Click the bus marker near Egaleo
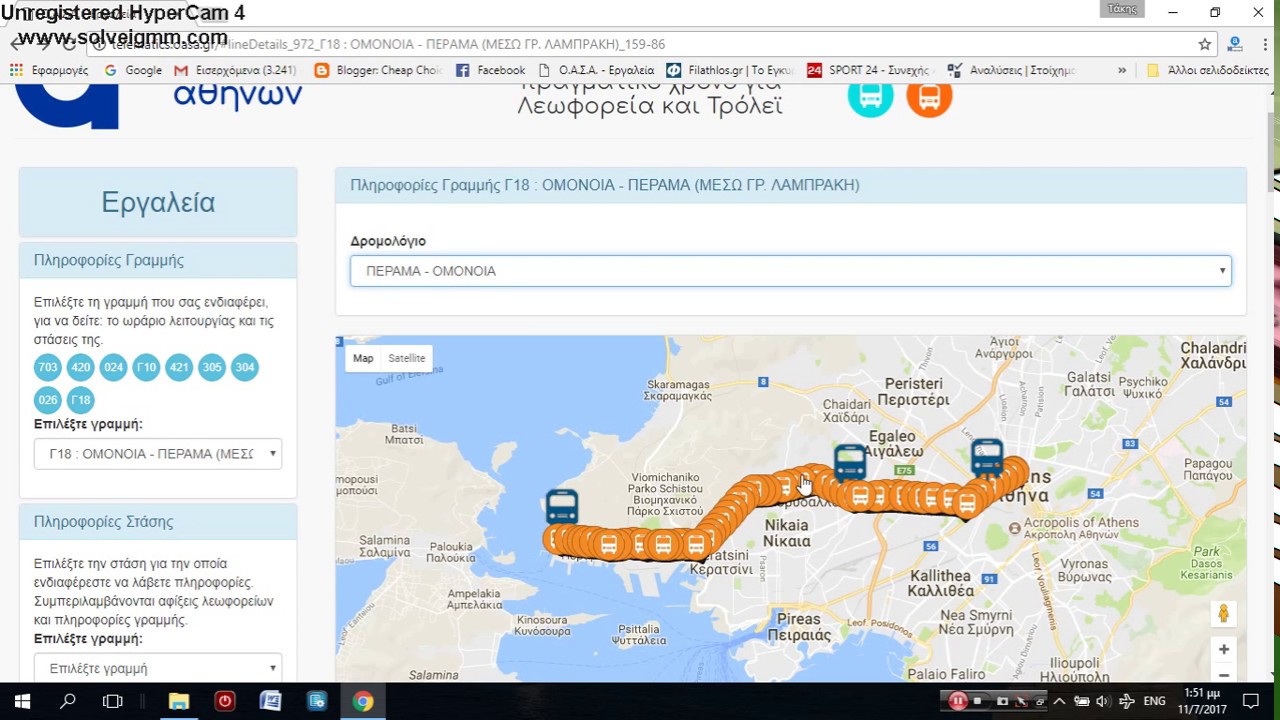 pos(850,461)
